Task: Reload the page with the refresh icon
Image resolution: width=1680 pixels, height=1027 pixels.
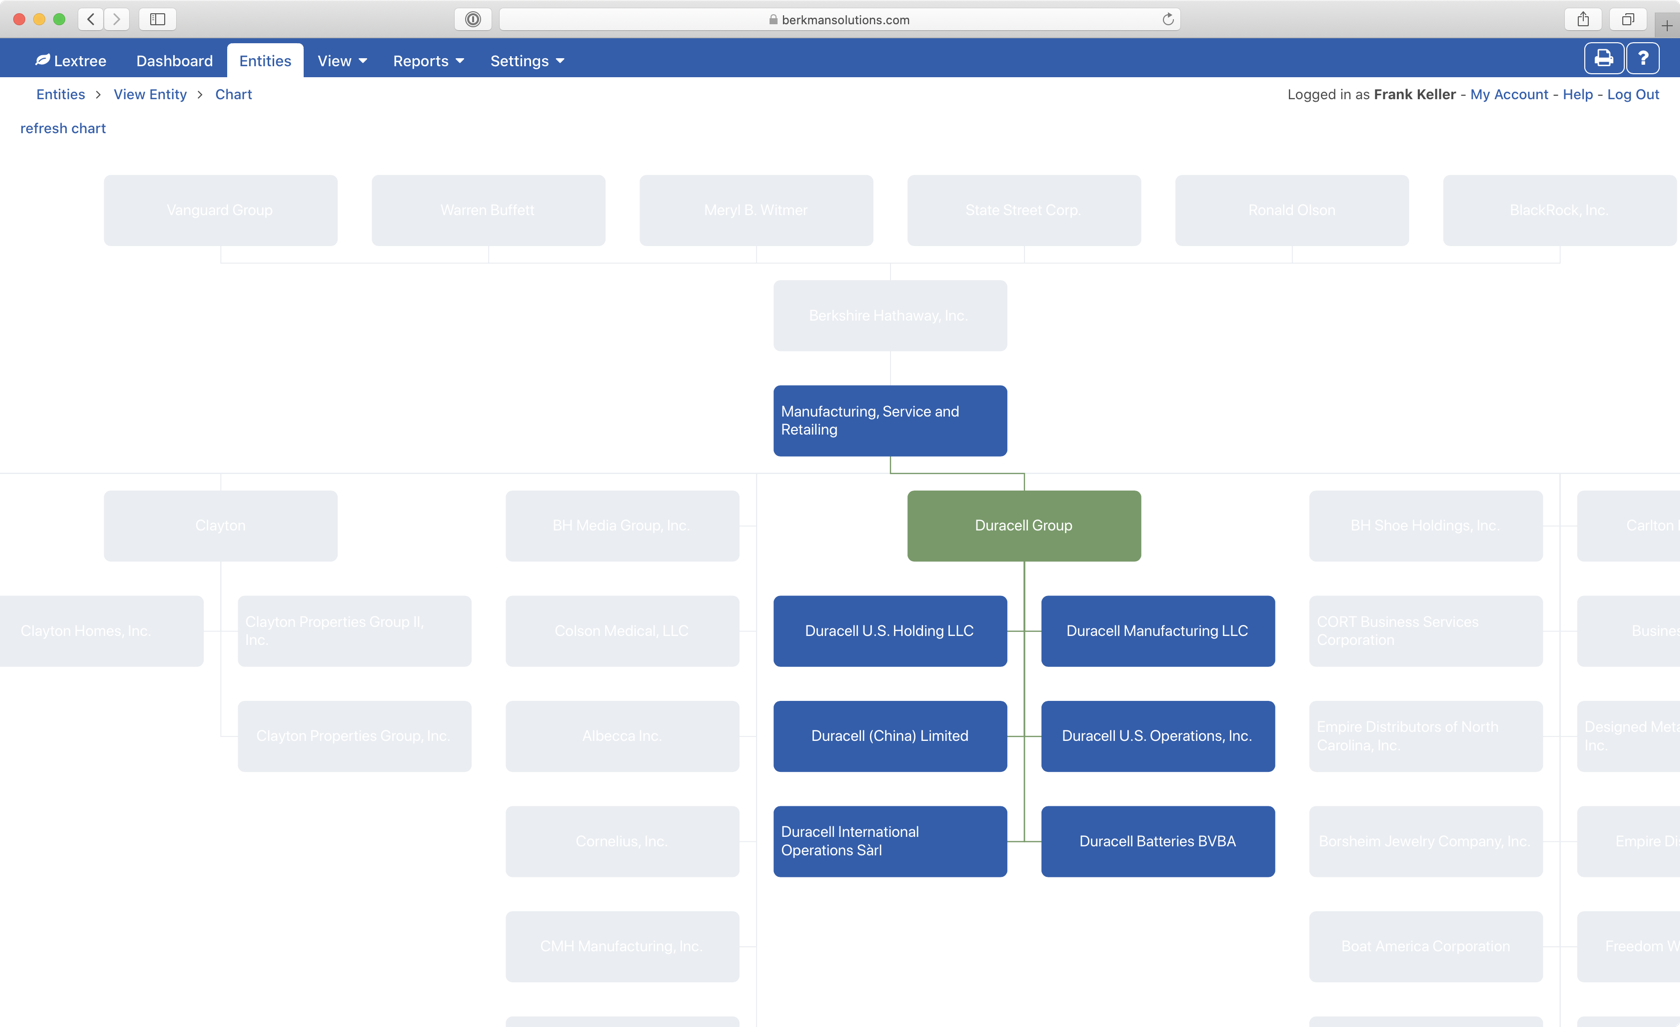Action: [x=1167, y=19]
